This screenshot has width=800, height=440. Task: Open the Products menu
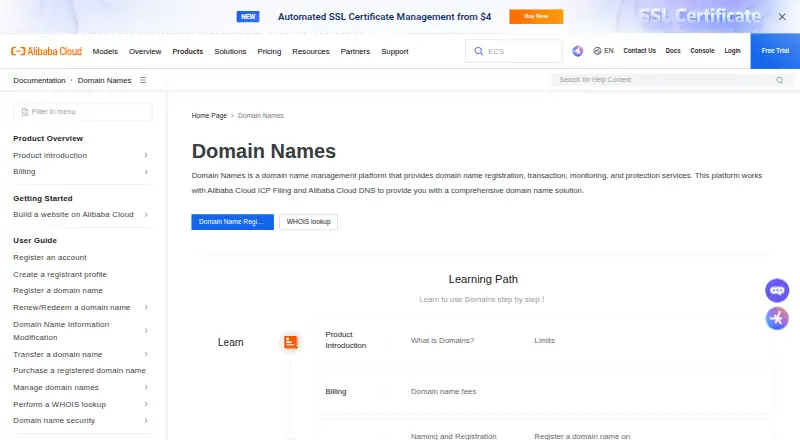188,52
